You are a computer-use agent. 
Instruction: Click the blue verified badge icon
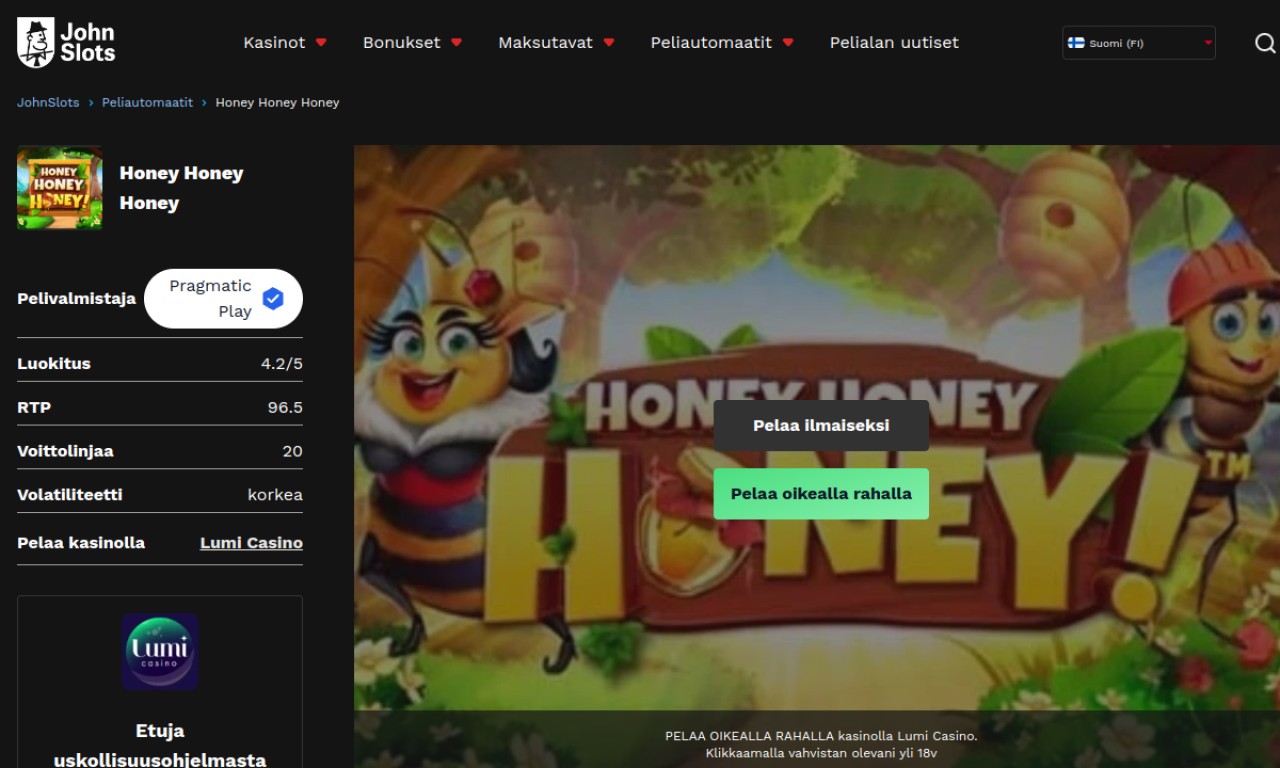273,298
